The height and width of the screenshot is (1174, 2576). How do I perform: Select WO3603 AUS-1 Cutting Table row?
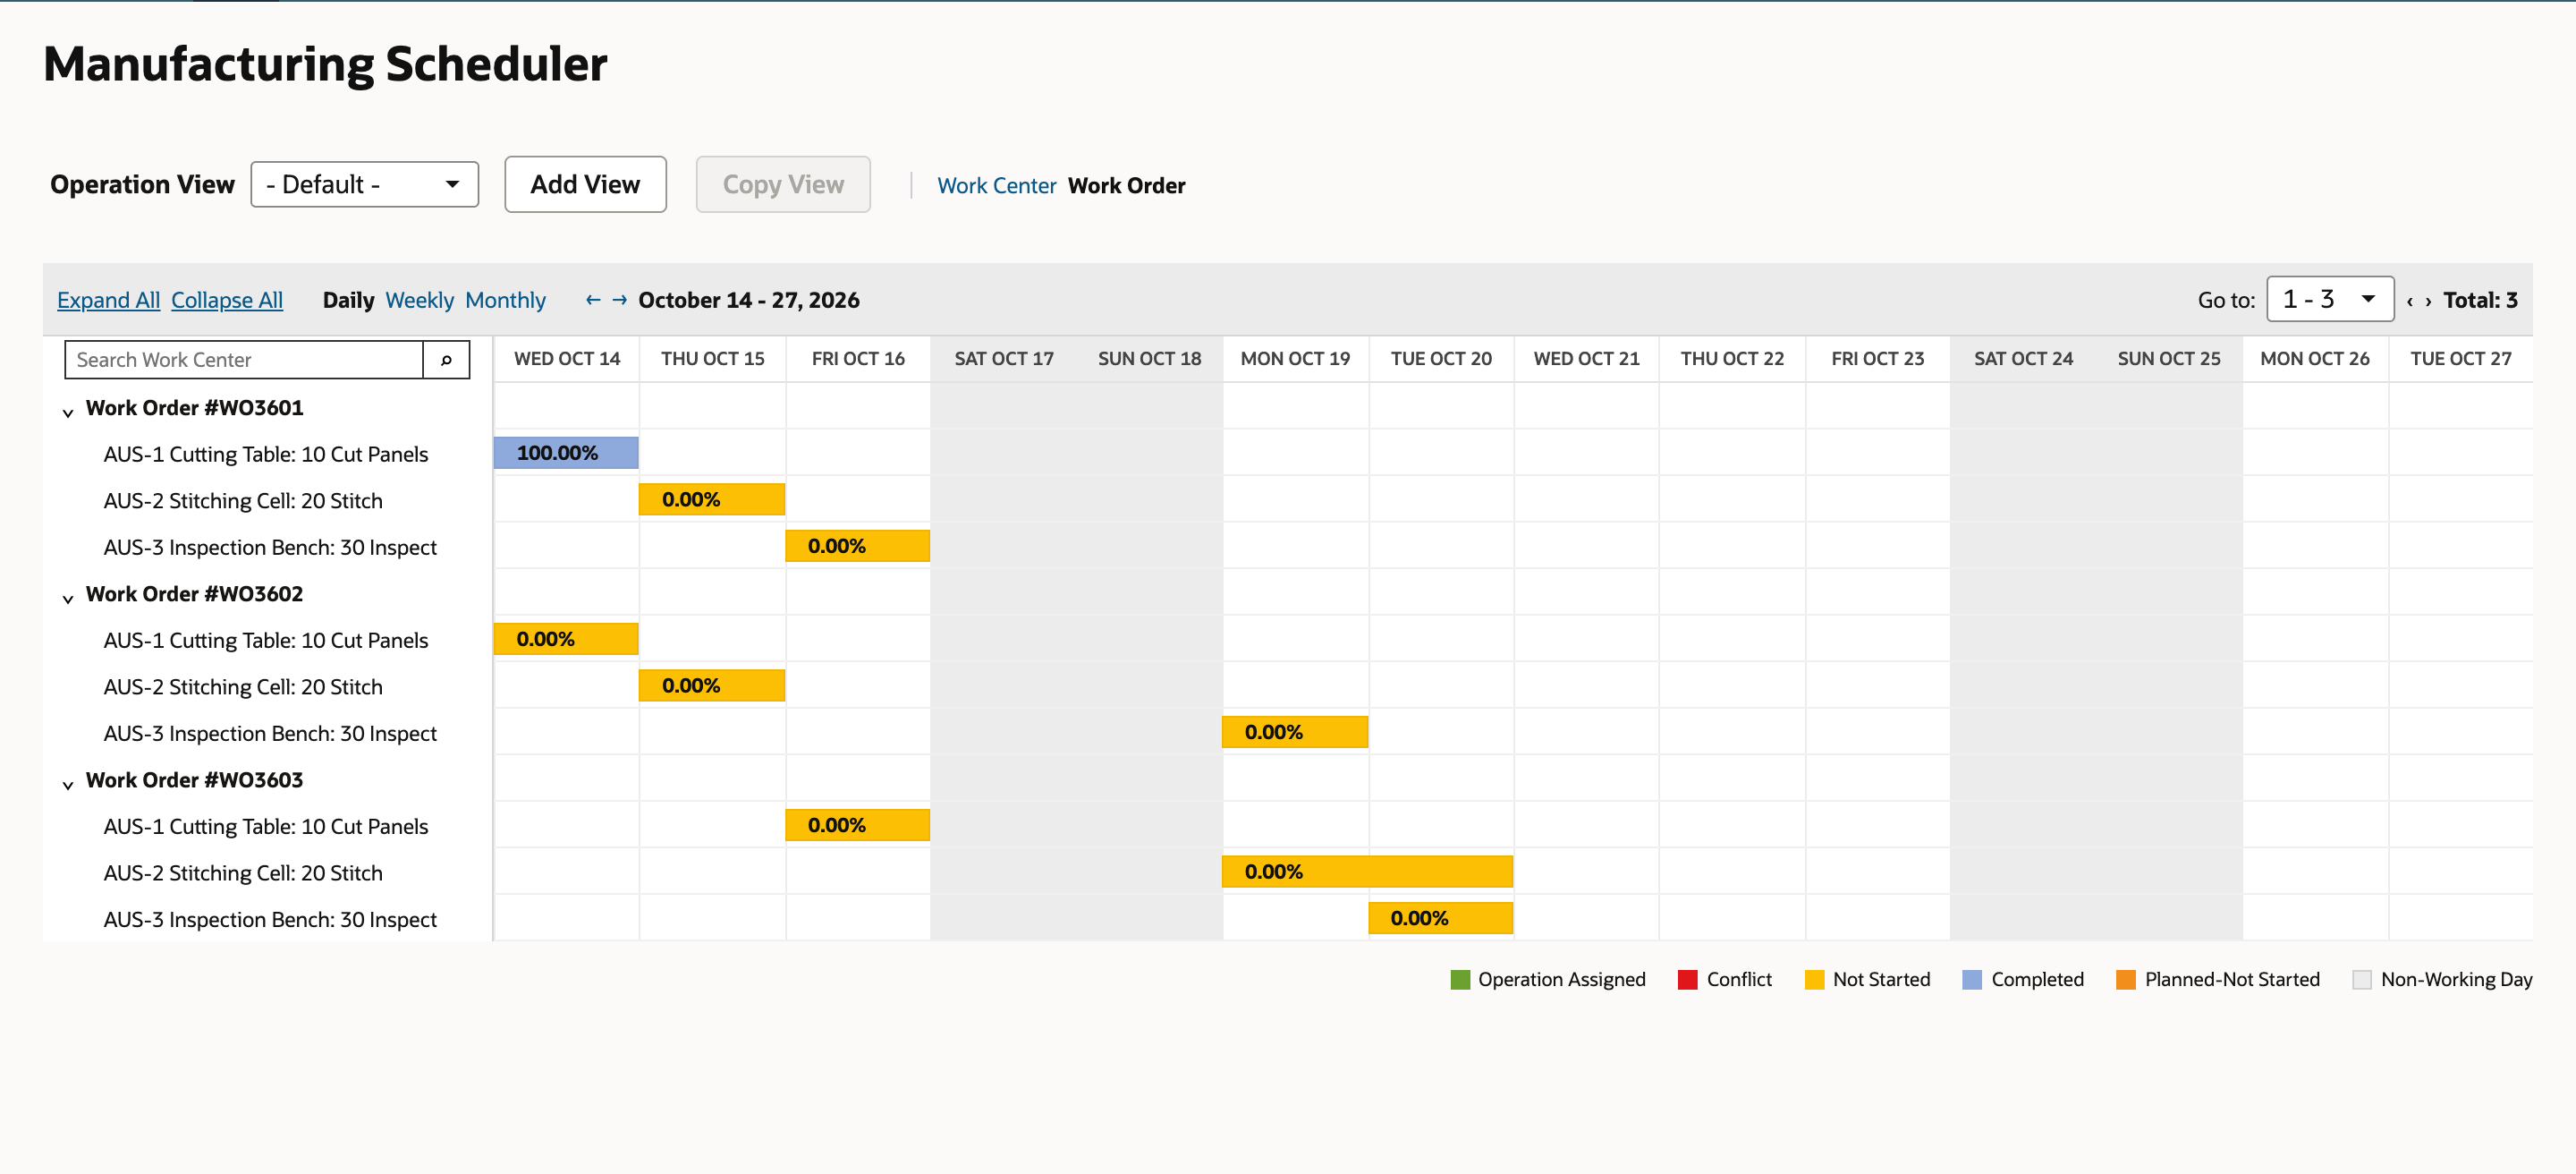point(266,826)
